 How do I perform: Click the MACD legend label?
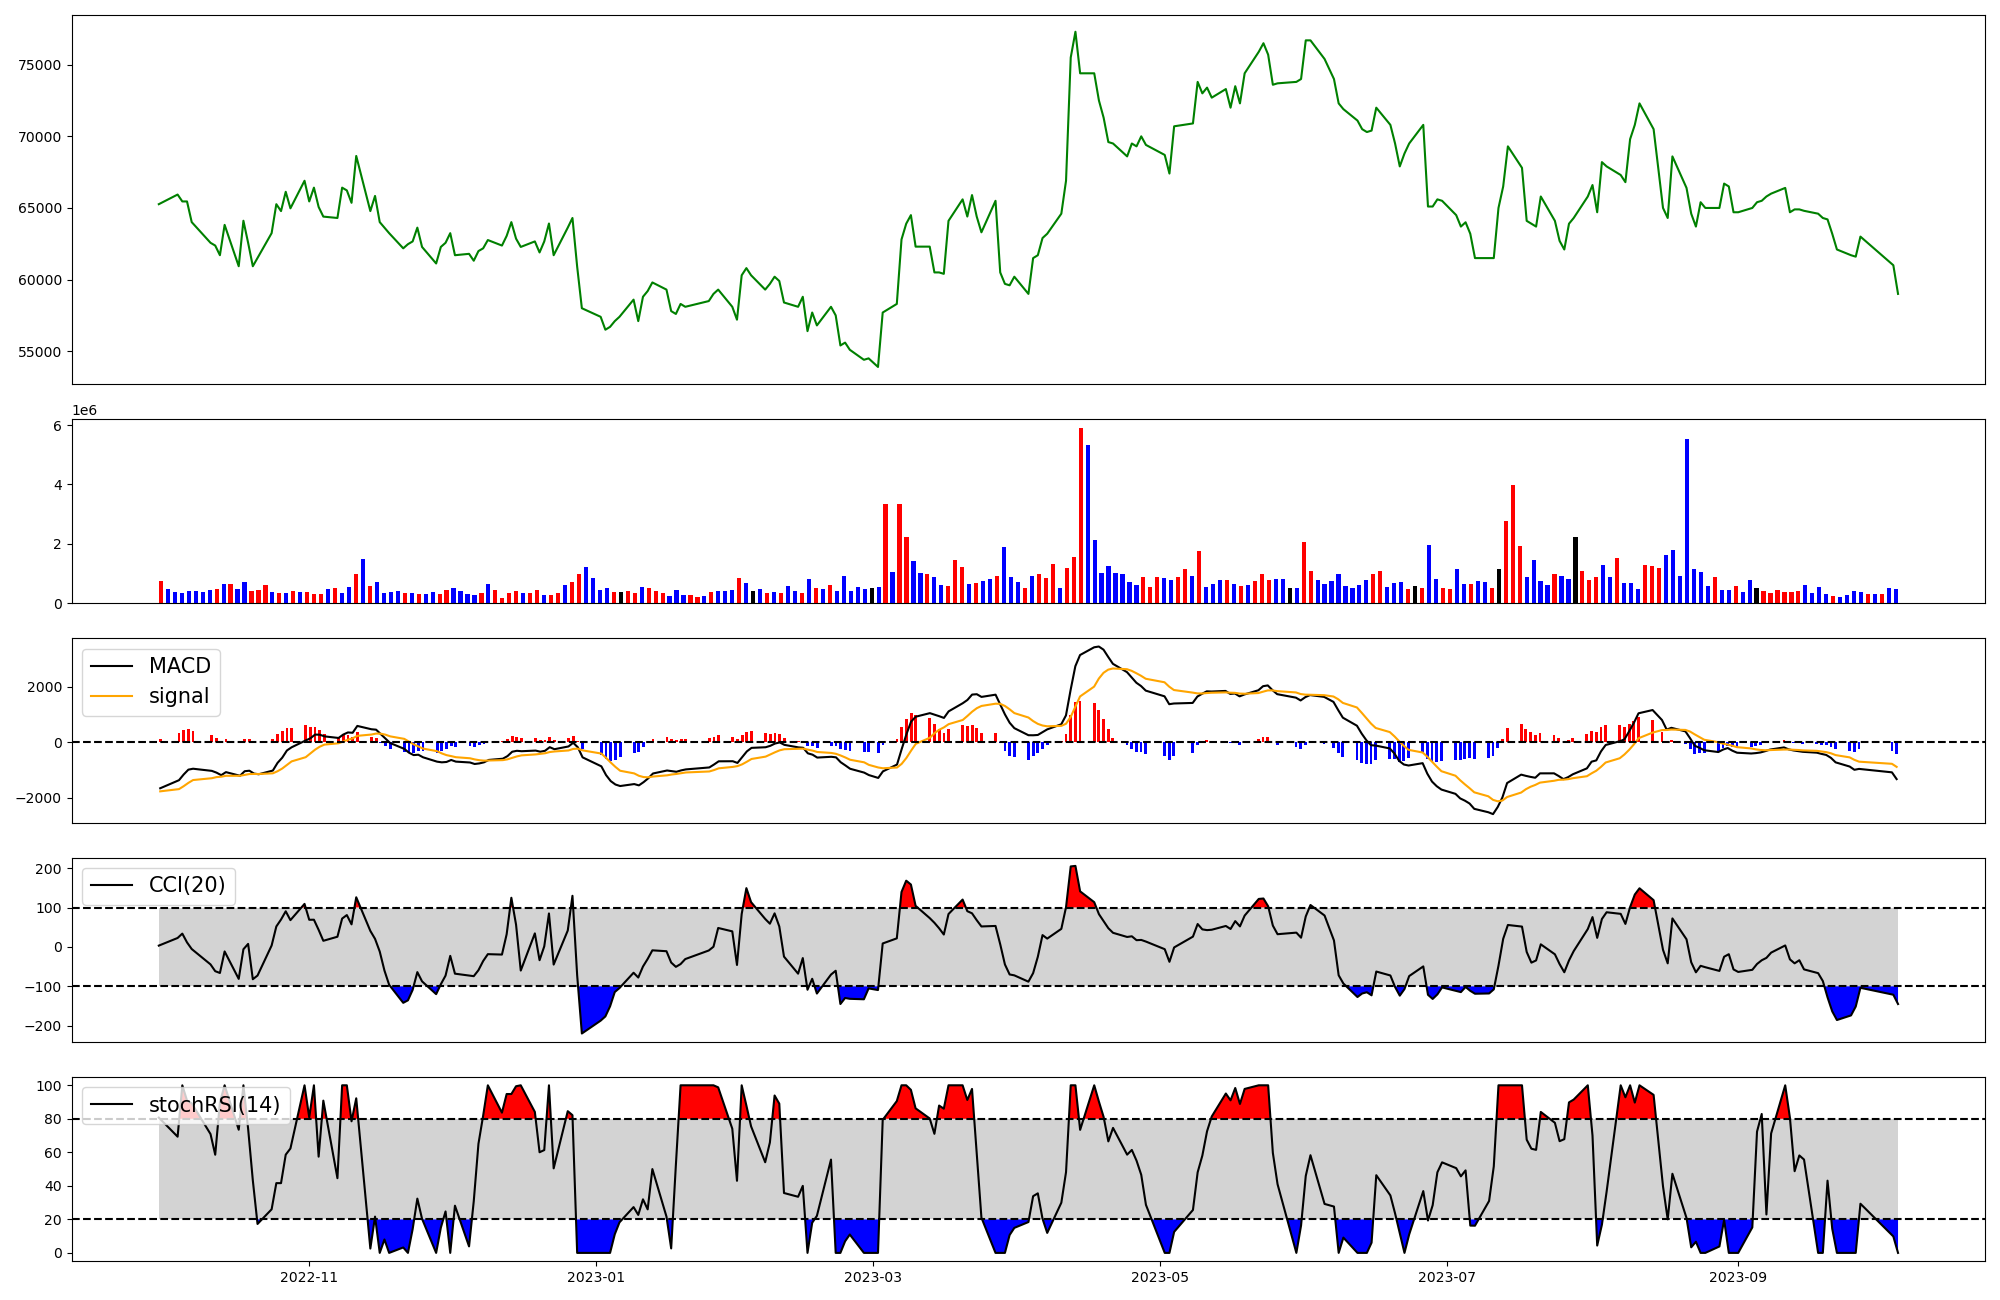coord(179,666)
